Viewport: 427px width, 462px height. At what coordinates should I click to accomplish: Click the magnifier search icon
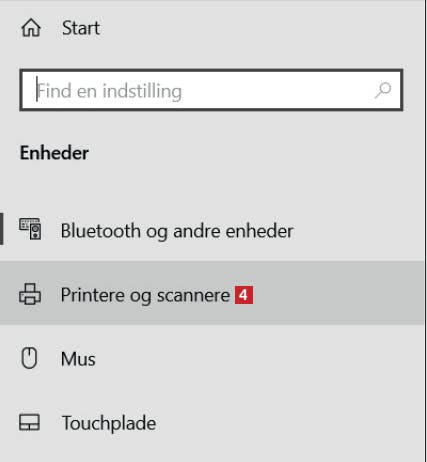coord(383,90)
